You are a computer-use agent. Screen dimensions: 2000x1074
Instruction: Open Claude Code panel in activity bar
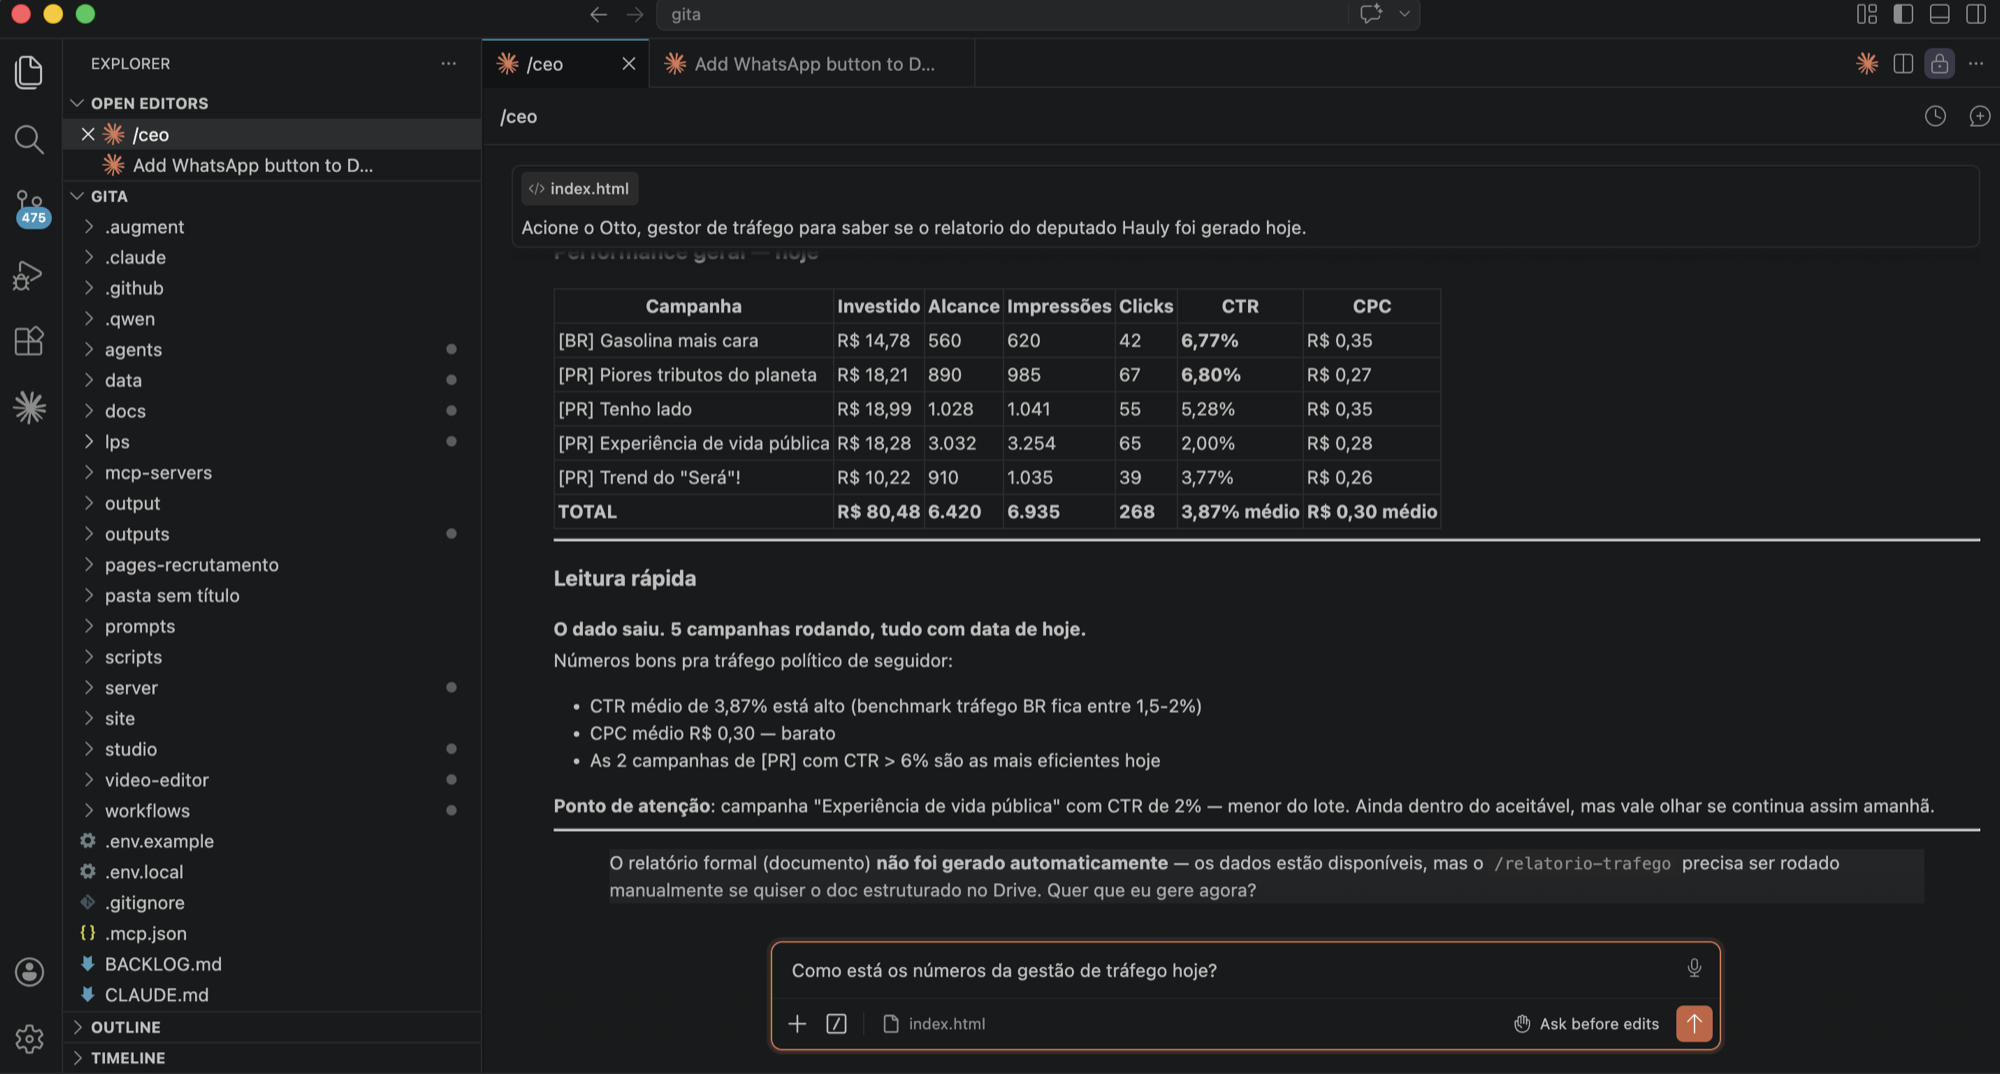click(x=29, y=407)
